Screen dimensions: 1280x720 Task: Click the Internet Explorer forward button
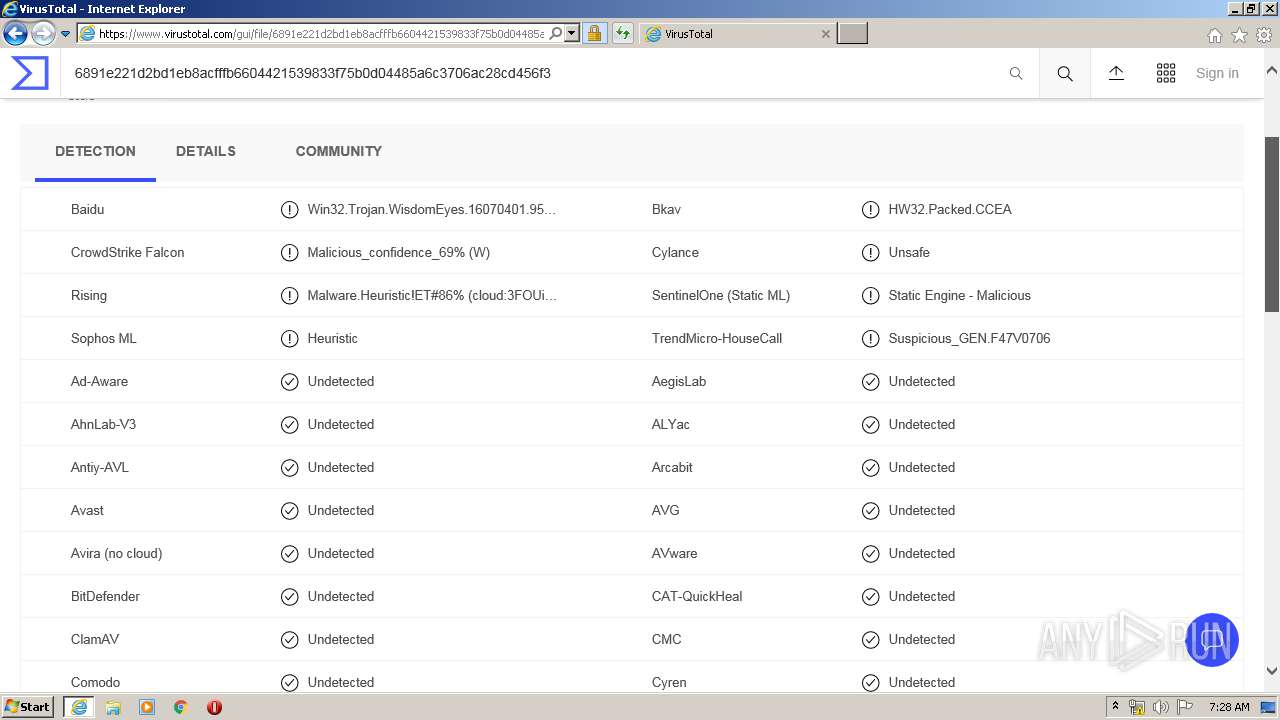pyautogui.click(x=43, y=33)
